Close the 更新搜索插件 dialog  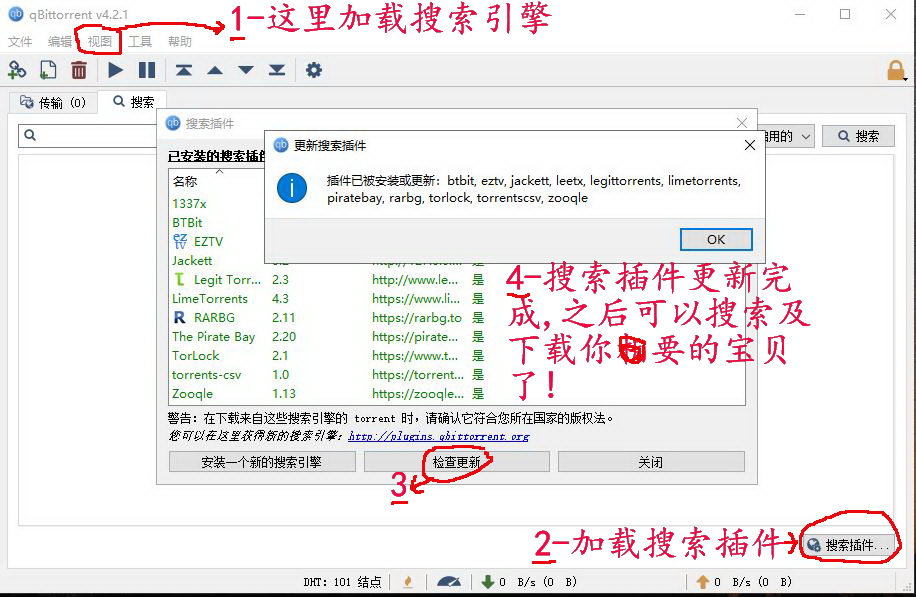pos(750,145)
